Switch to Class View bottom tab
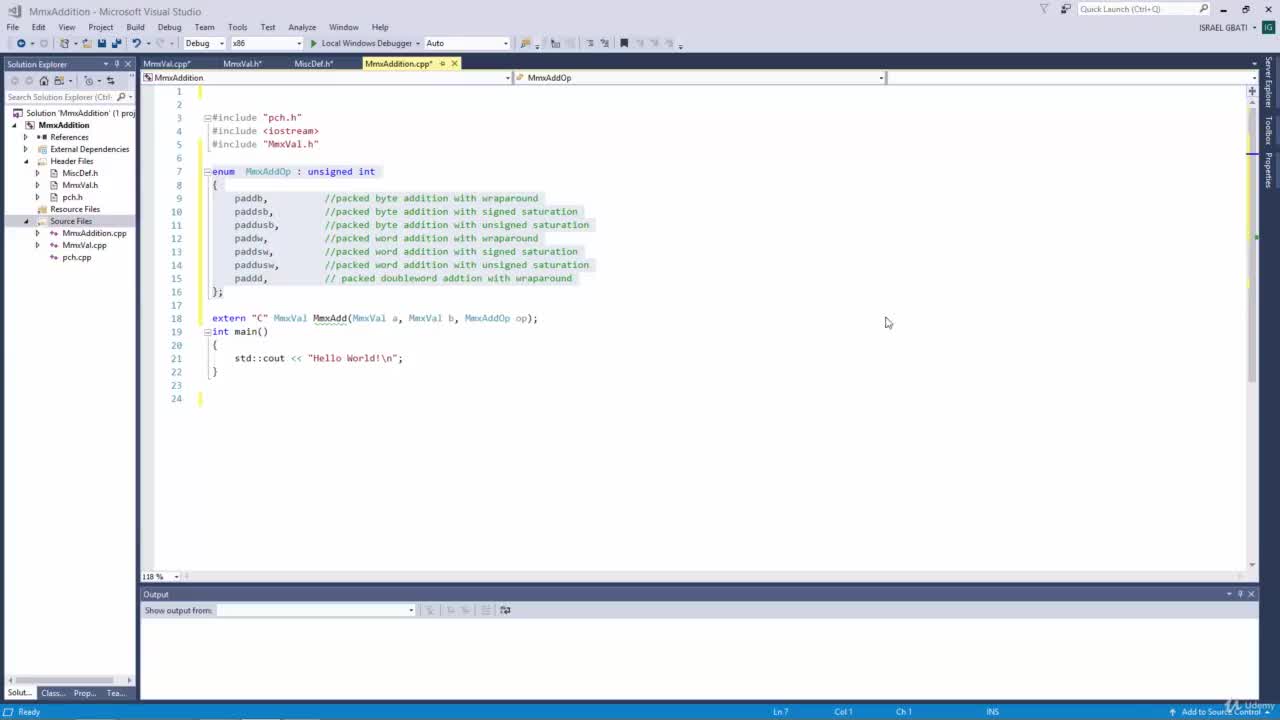1280x720 pixels. (x=53, y=693)
